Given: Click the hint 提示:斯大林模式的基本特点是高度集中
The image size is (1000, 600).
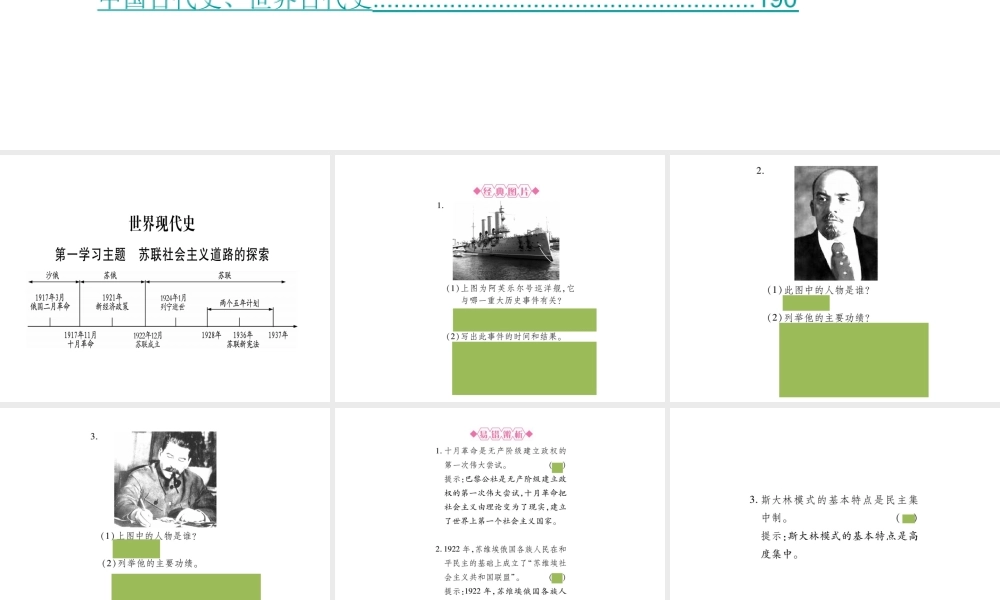Looking at the screenshot, I should [839, 545].
